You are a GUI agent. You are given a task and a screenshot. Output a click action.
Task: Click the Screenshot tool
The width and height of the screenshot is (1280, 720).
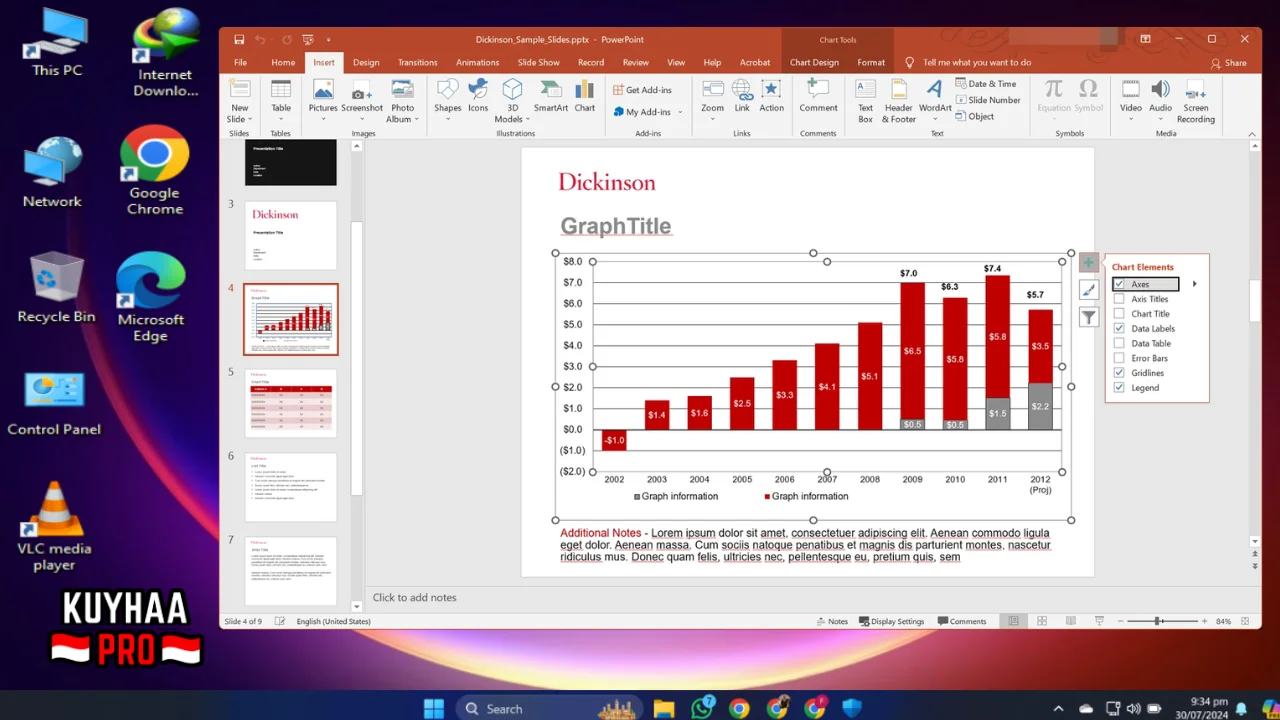pyautogui.click(x=361, y=100)
